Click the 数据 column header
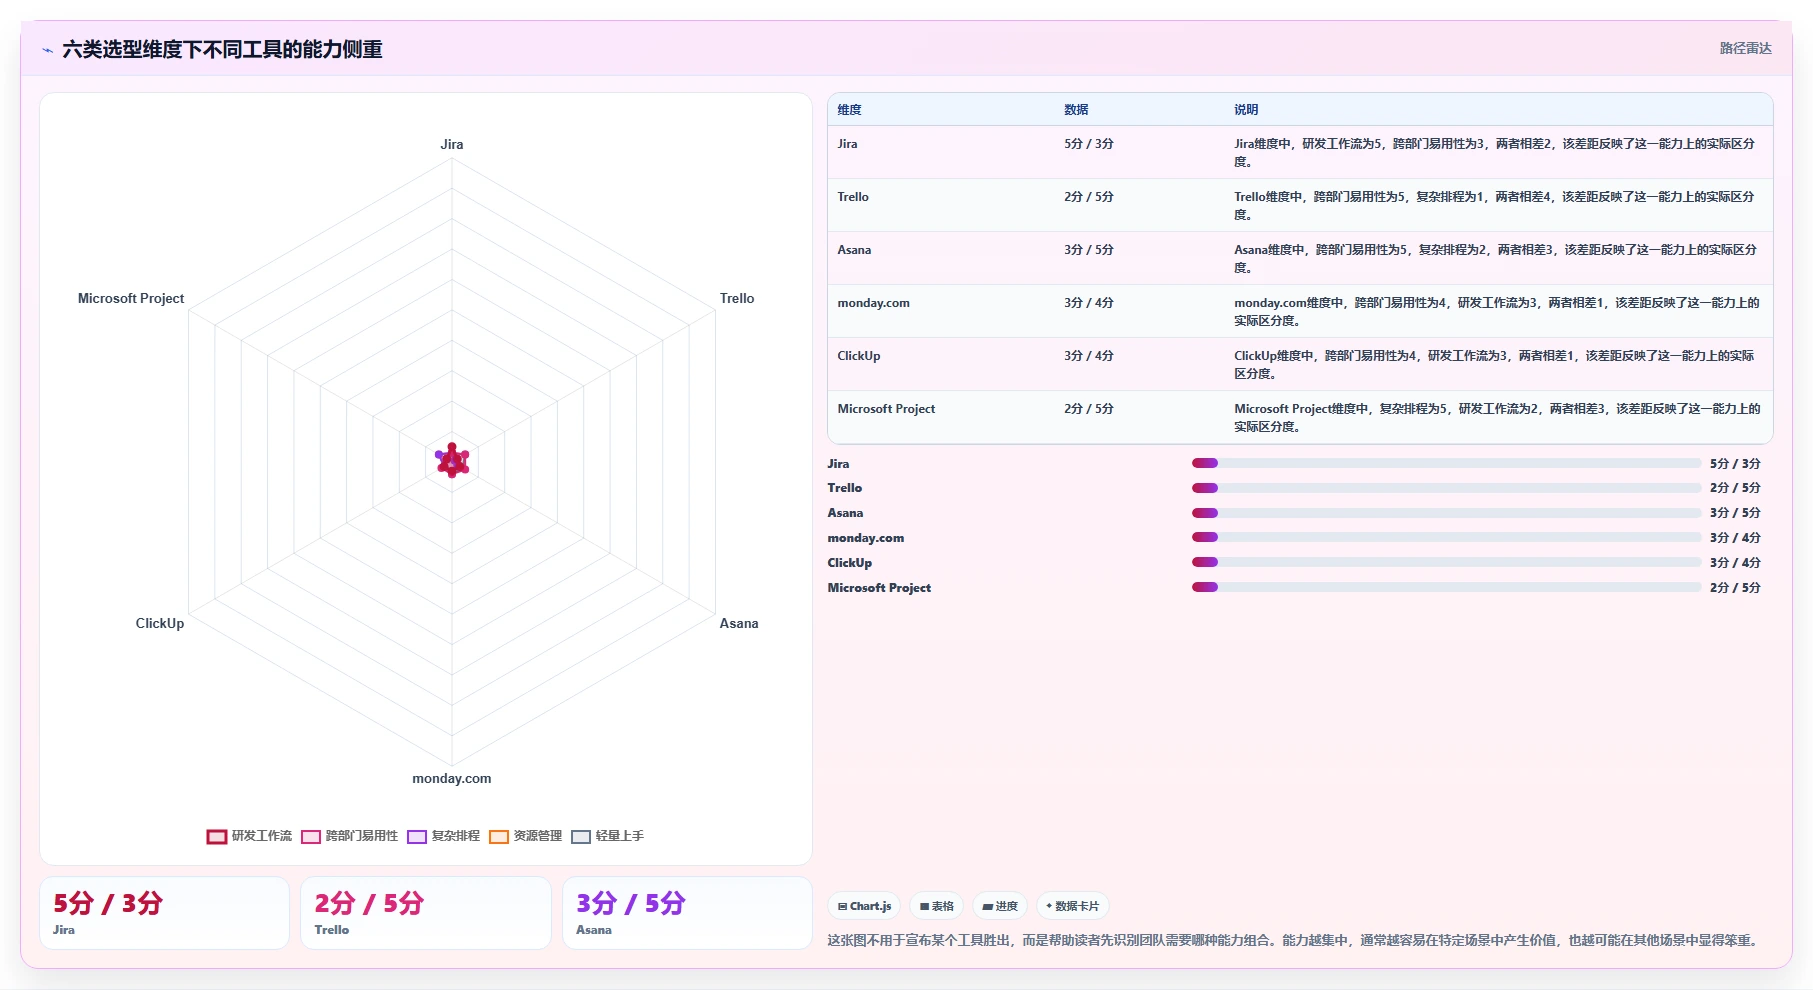Viewport: 1813px width, 990px height. point(1076,110)
